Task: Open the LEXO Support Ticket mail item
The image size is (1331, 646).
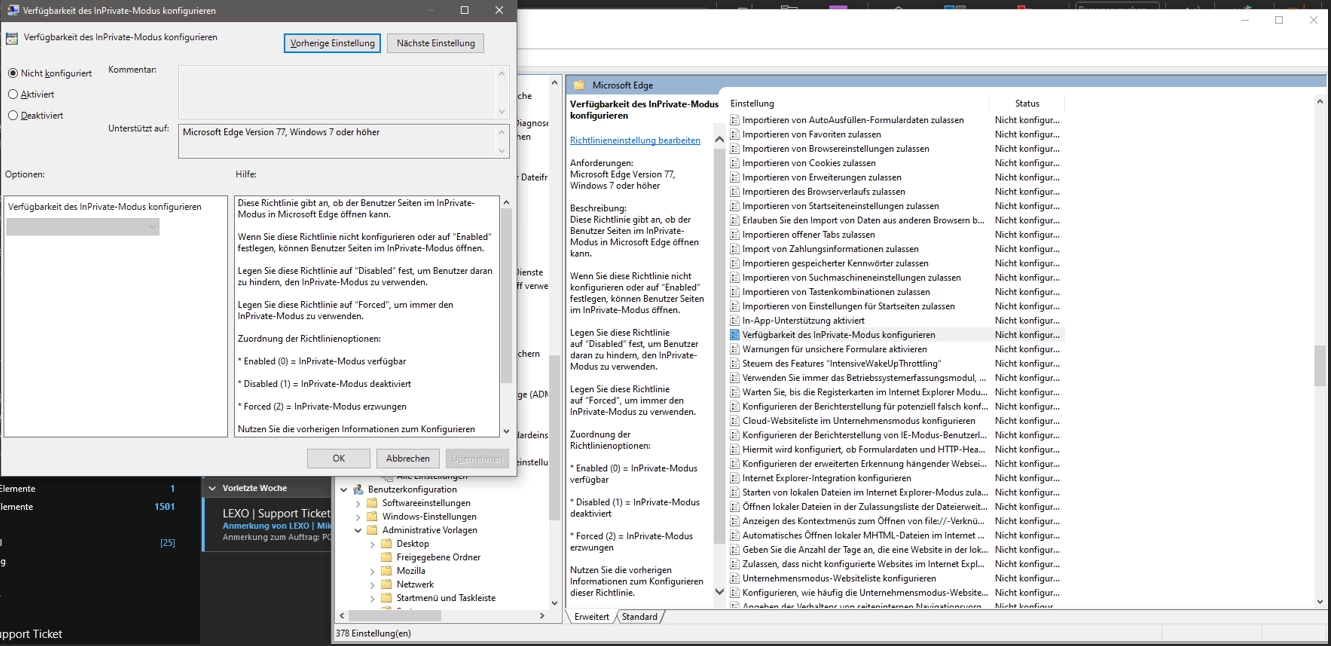Action: (x=267, y=524)
